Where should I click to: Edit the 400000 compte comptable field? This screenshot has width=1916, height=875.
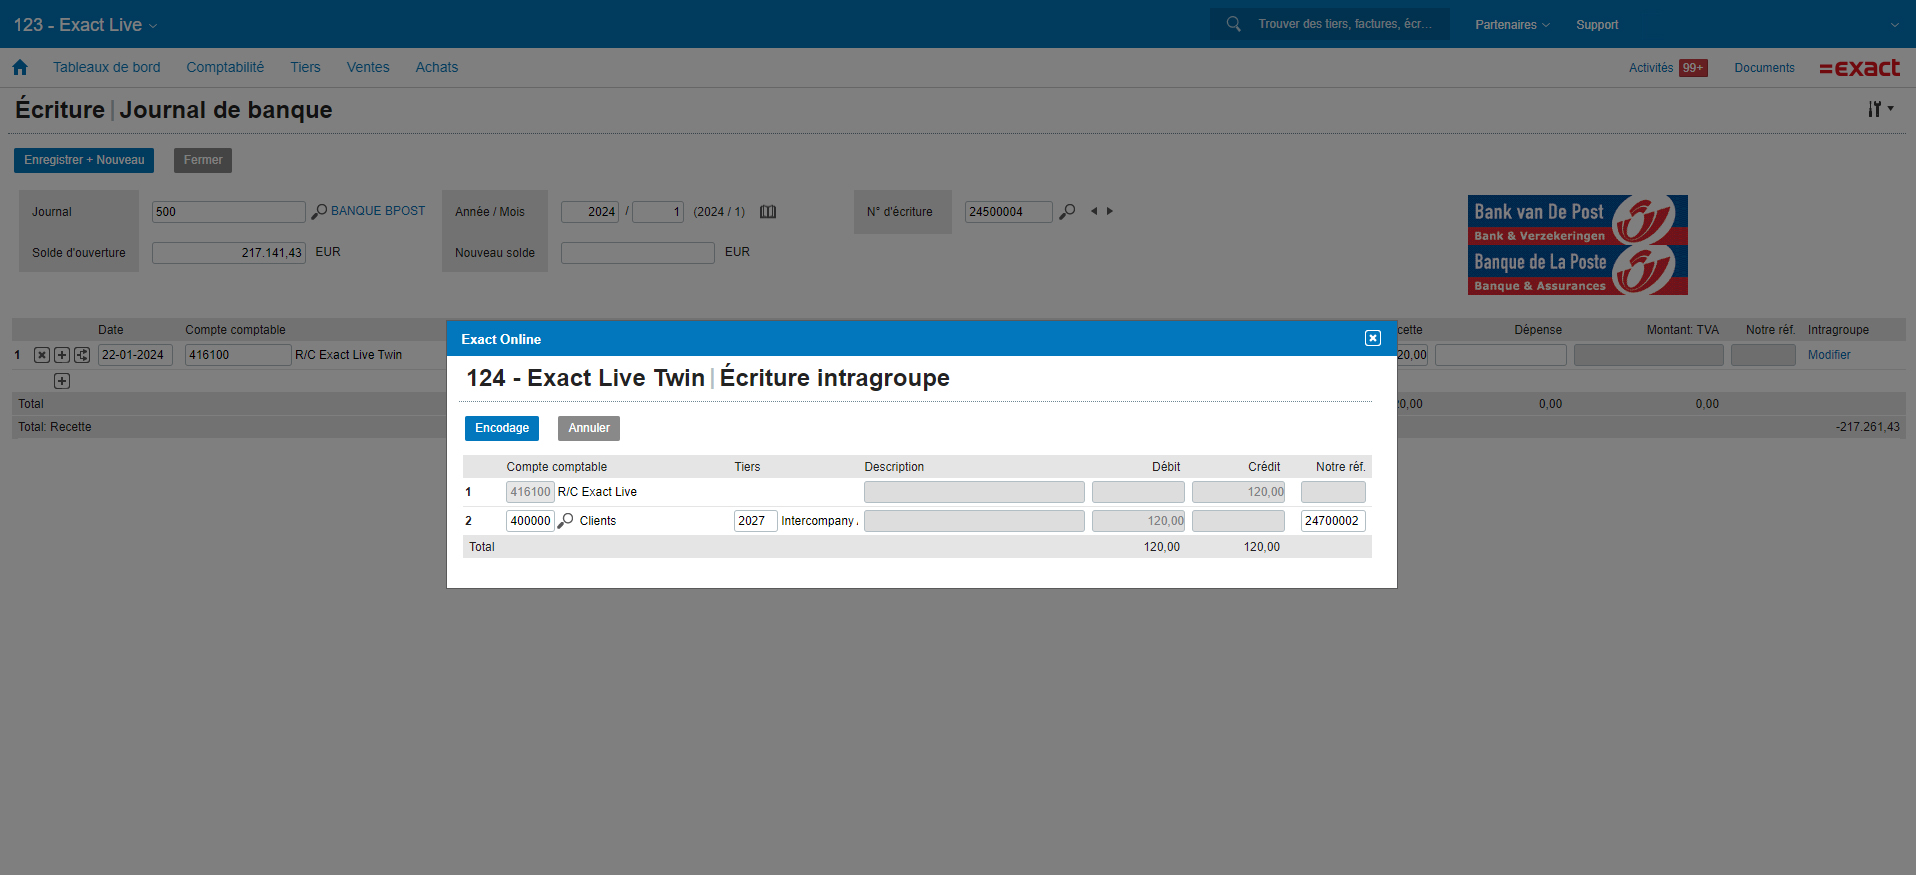coord(530,521)
